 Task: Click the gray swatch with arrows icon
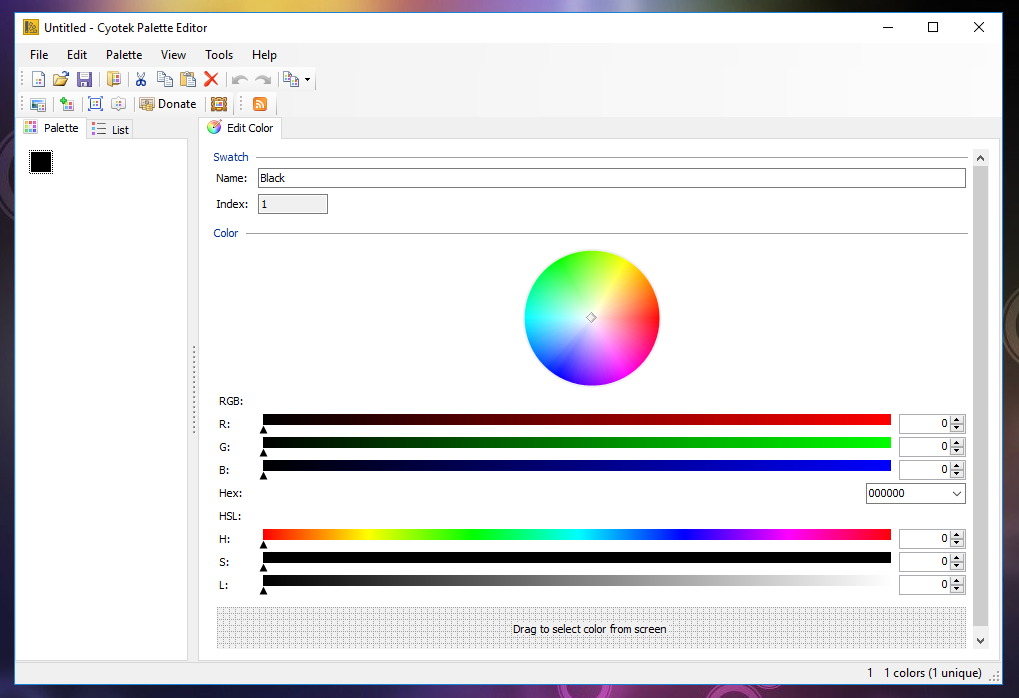pos(118,104)
